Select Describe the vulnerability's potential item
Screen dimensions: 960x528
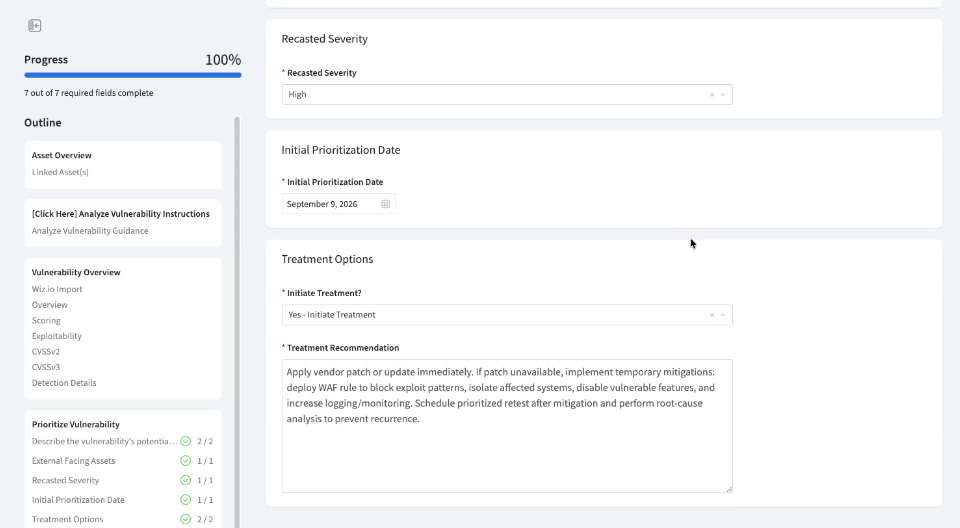click(x=104, y=441)
